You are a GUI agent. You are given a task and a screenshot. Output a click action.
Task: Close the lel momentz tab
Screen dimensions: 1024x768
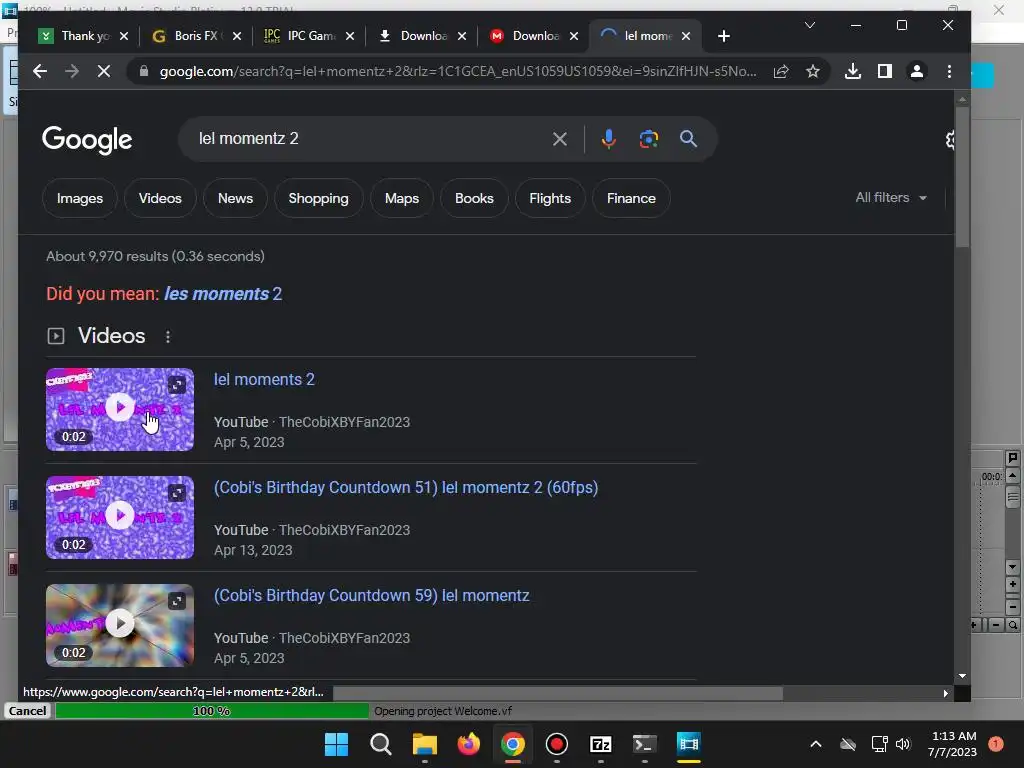[x=686, y=36]
